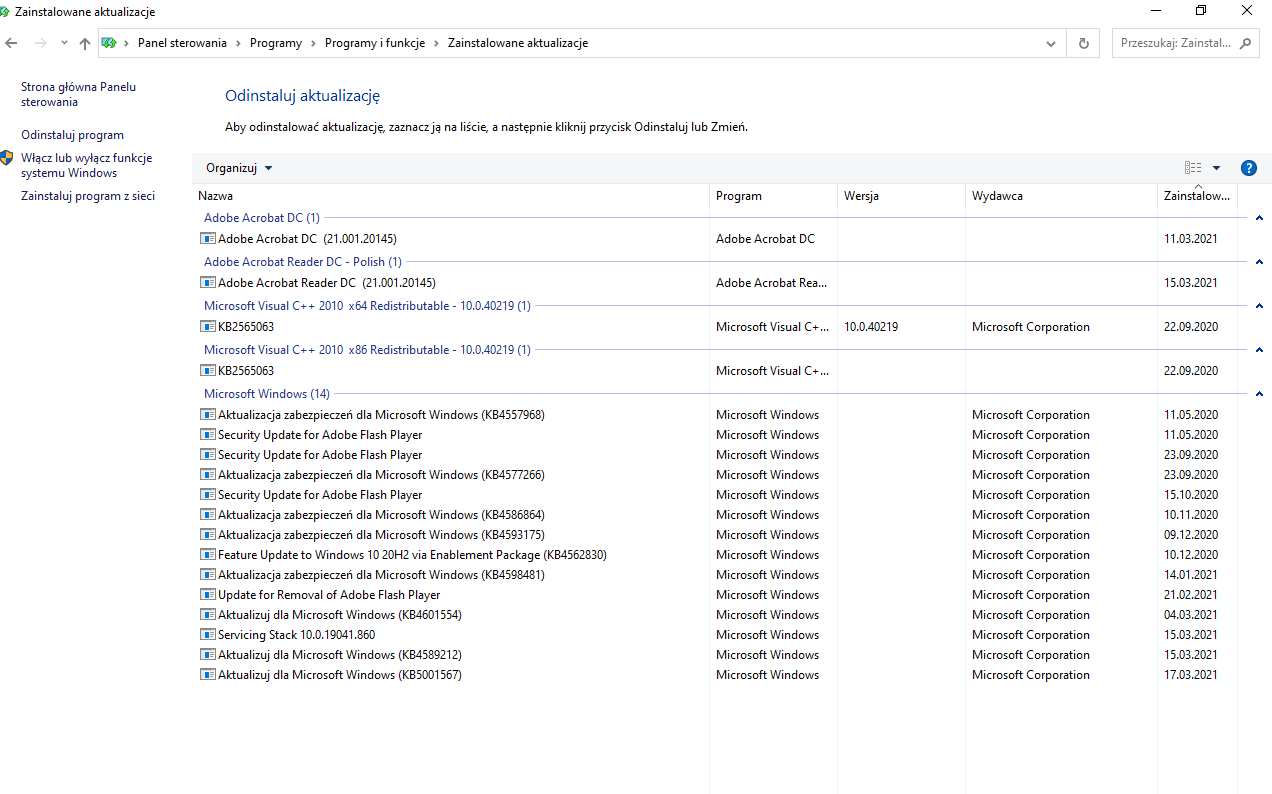Image resolution: width=1272 pixels, height=794 pixels.
Task: Sort by Zainstalowano column header
Action: tap(1197, 196)
